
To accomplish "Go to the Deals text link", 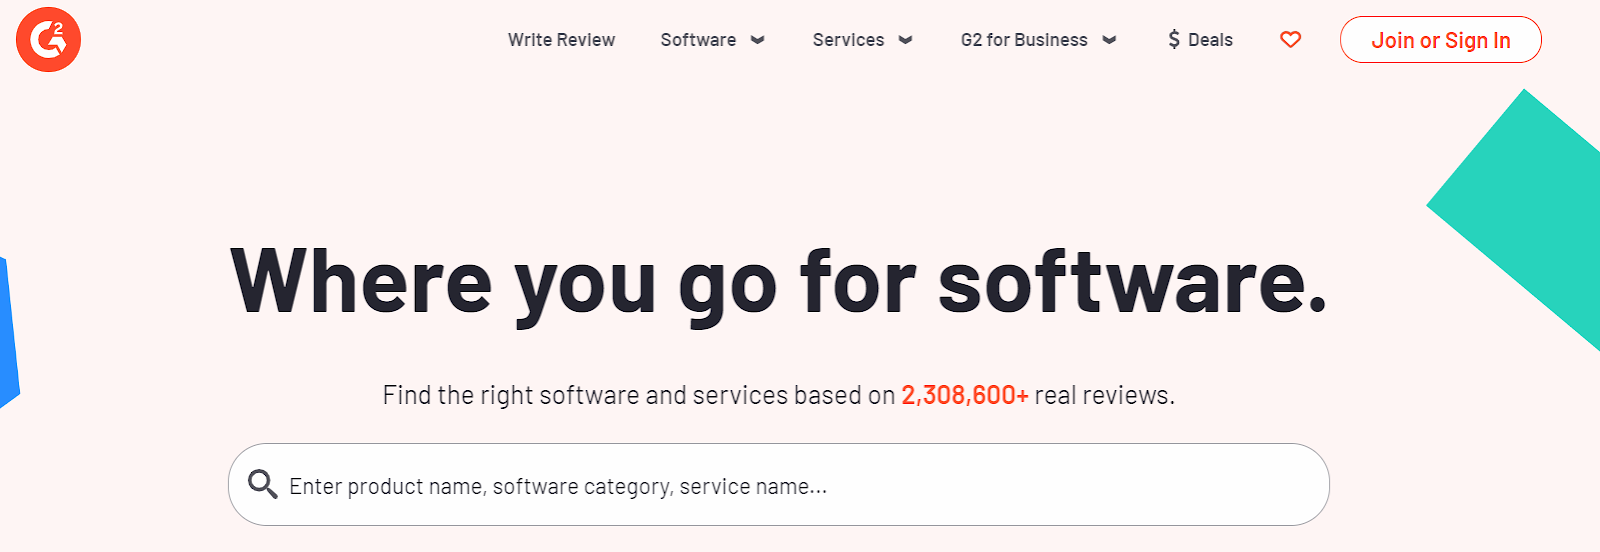I will 1210,40.
